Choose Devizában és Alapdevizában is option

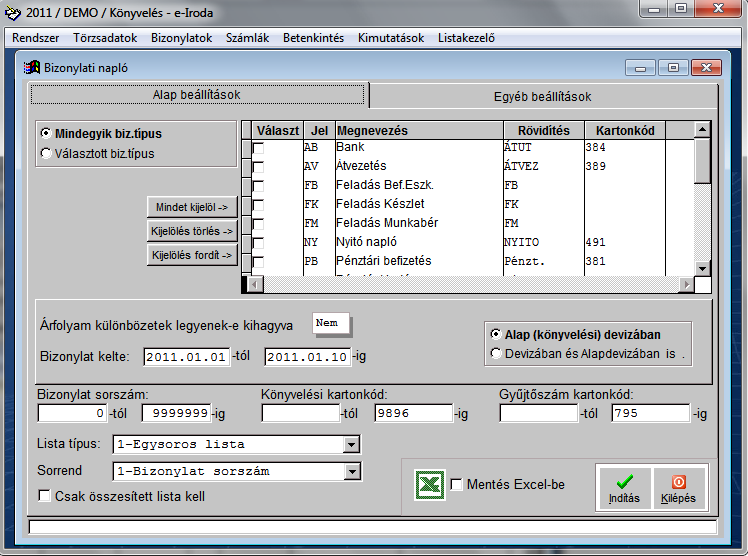point(496,352)
